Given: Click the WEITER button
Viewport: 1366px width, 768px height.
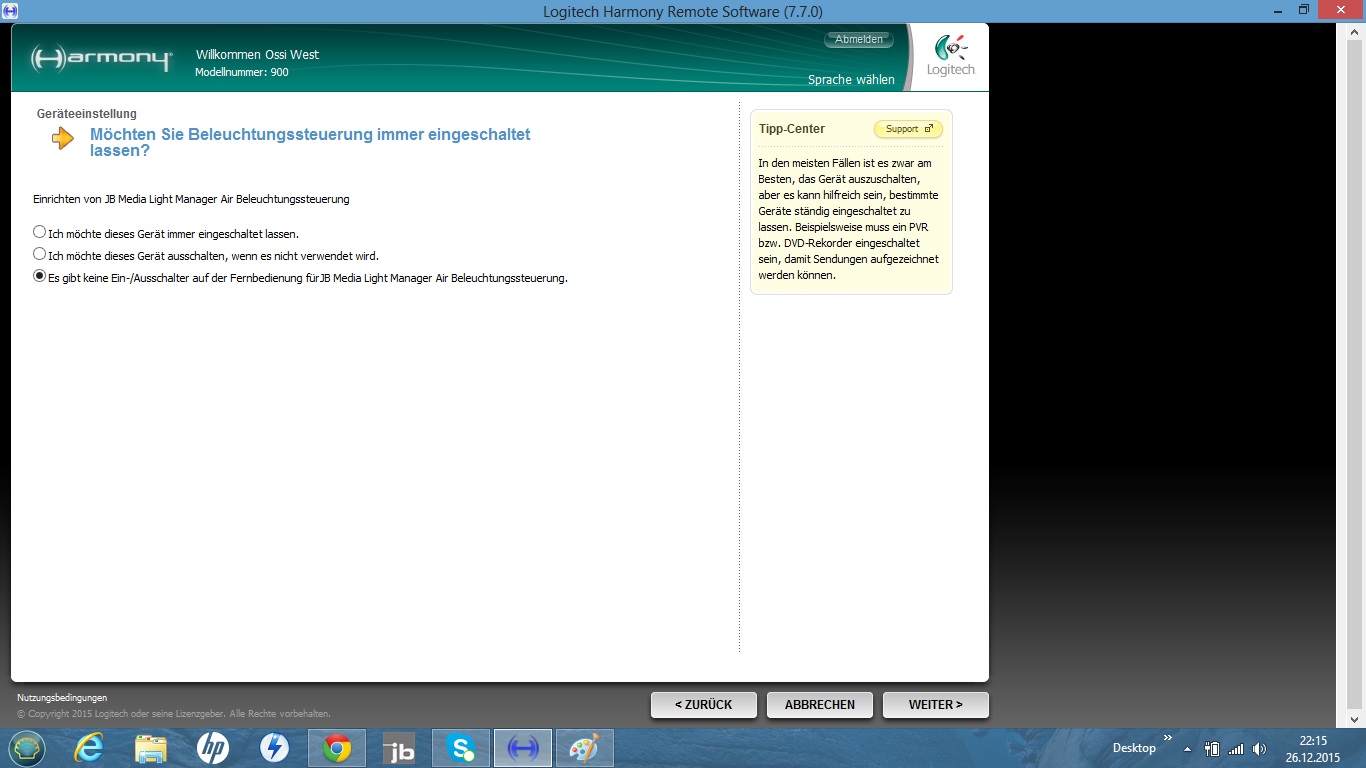Looking at the screenshot, I should click(935, 705).
